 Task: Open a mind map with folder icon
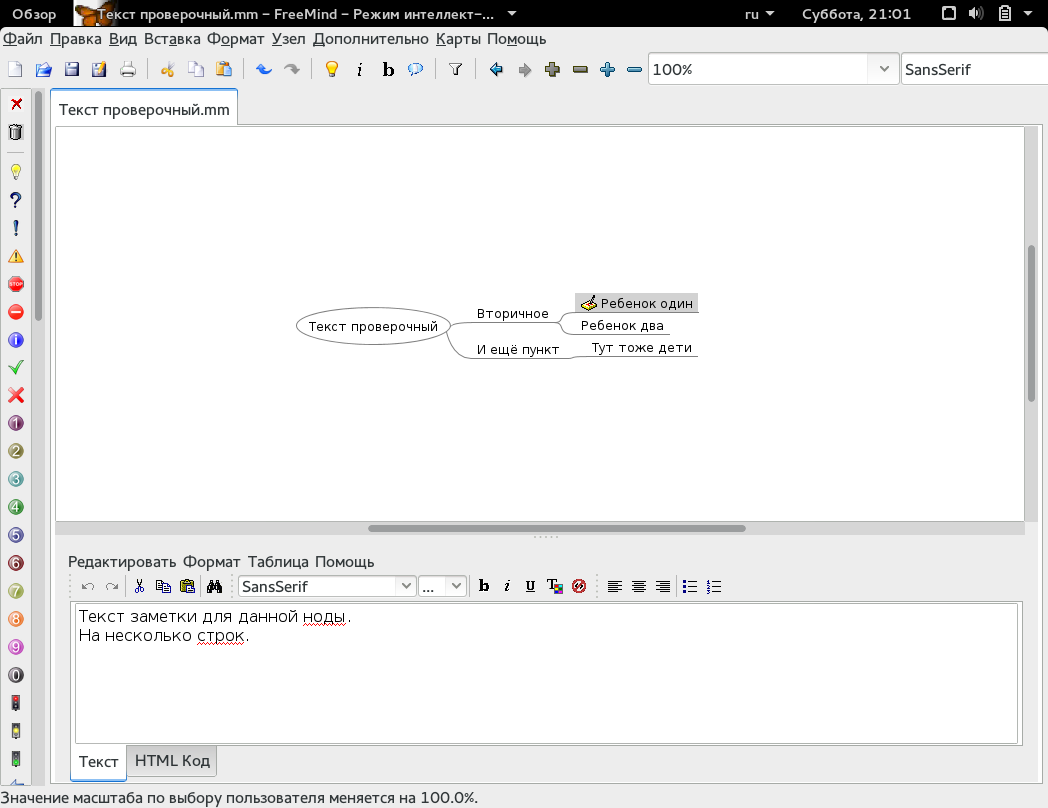(43, 69)
